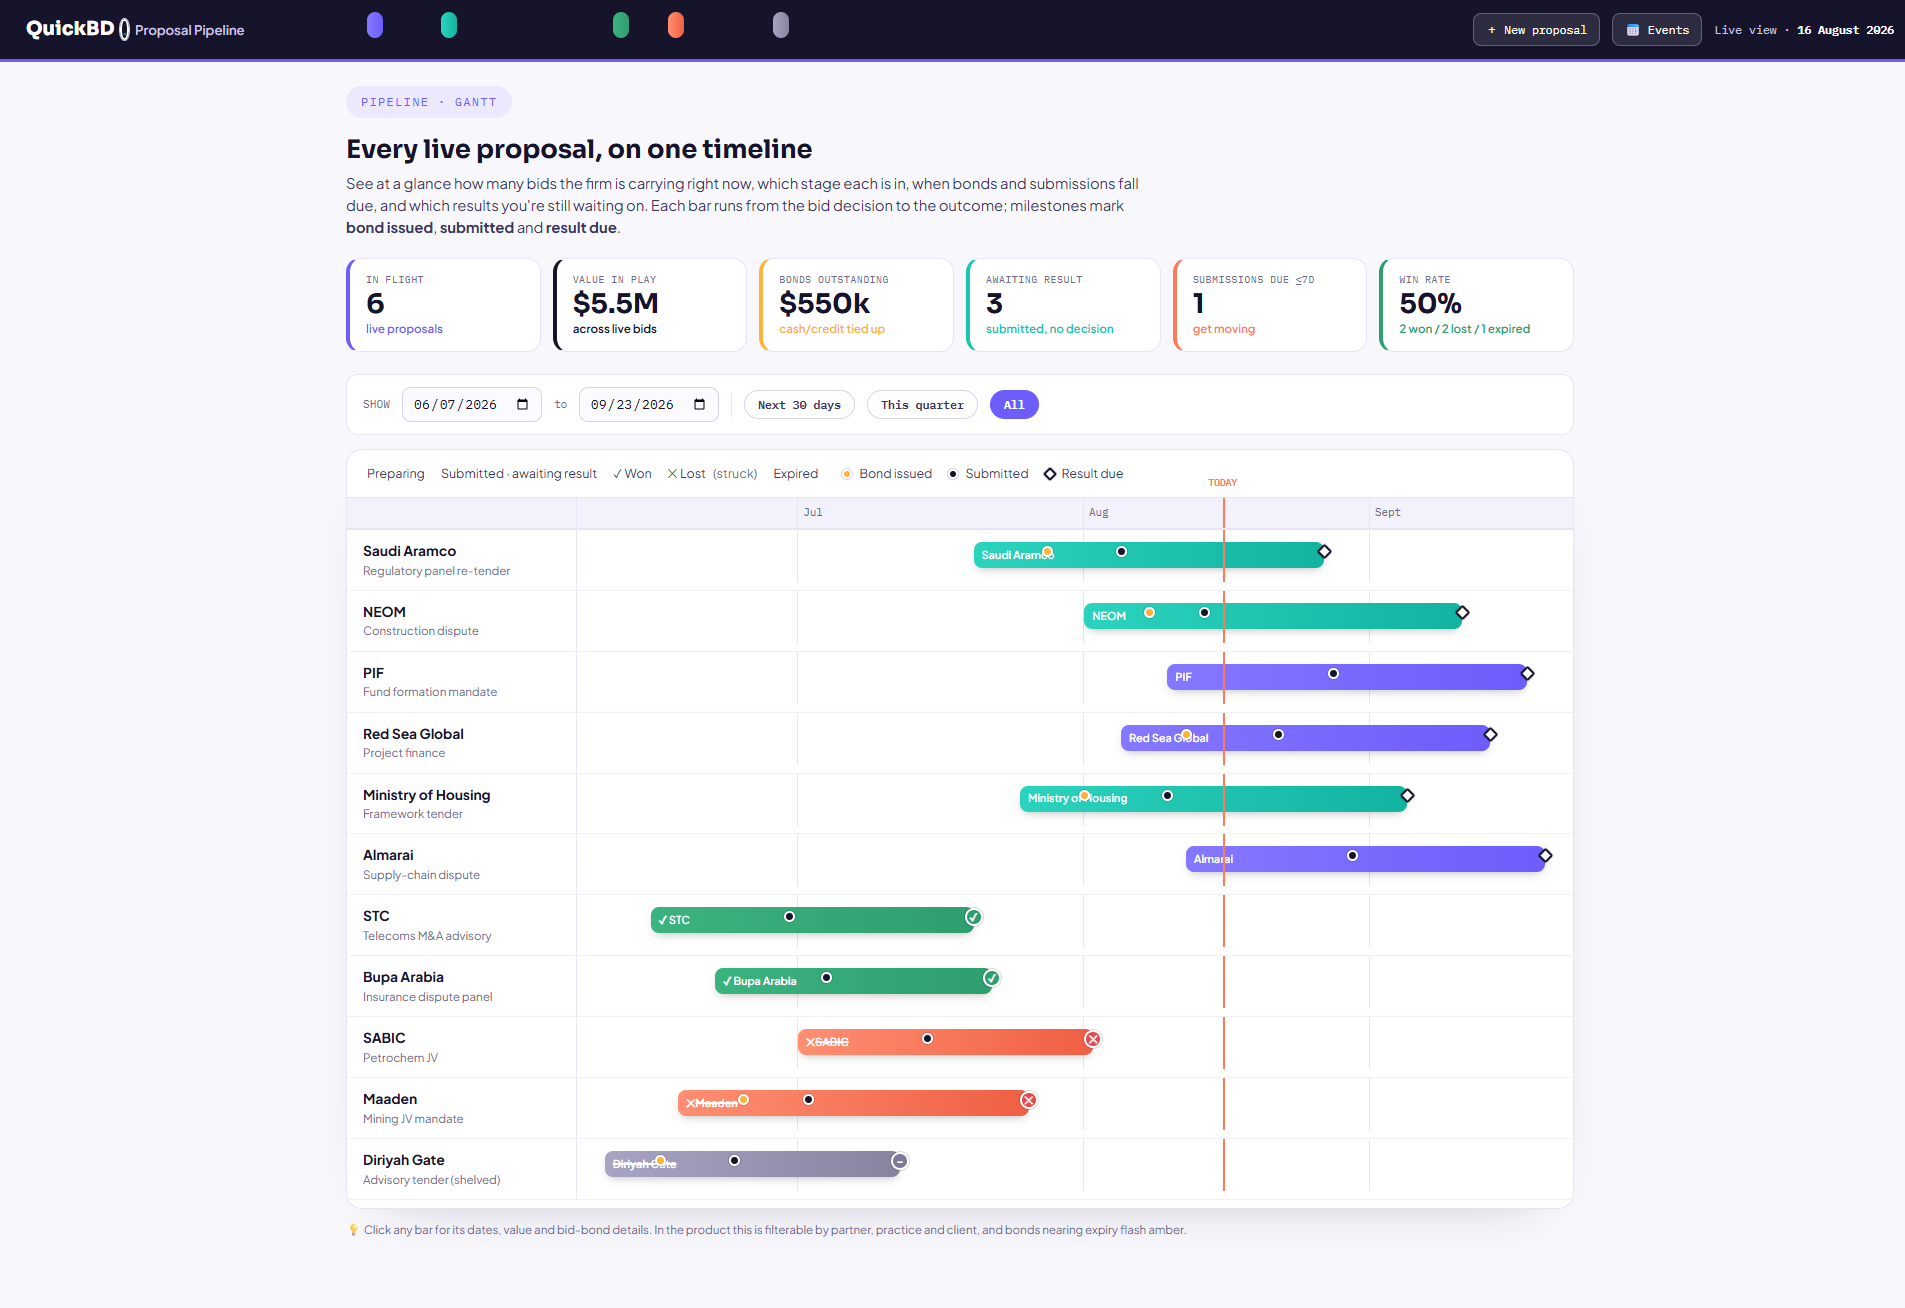Viewport: 1905px width, 1308px height.
Task: Click Ministry of Housing result due diamond
Action: pyautogui.click(x=1407, y=796)
